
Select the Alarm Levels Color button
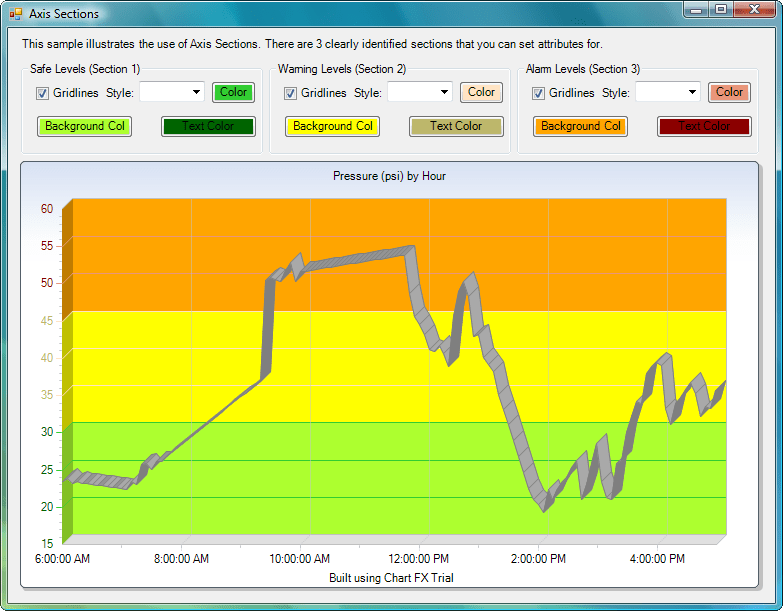729,92
